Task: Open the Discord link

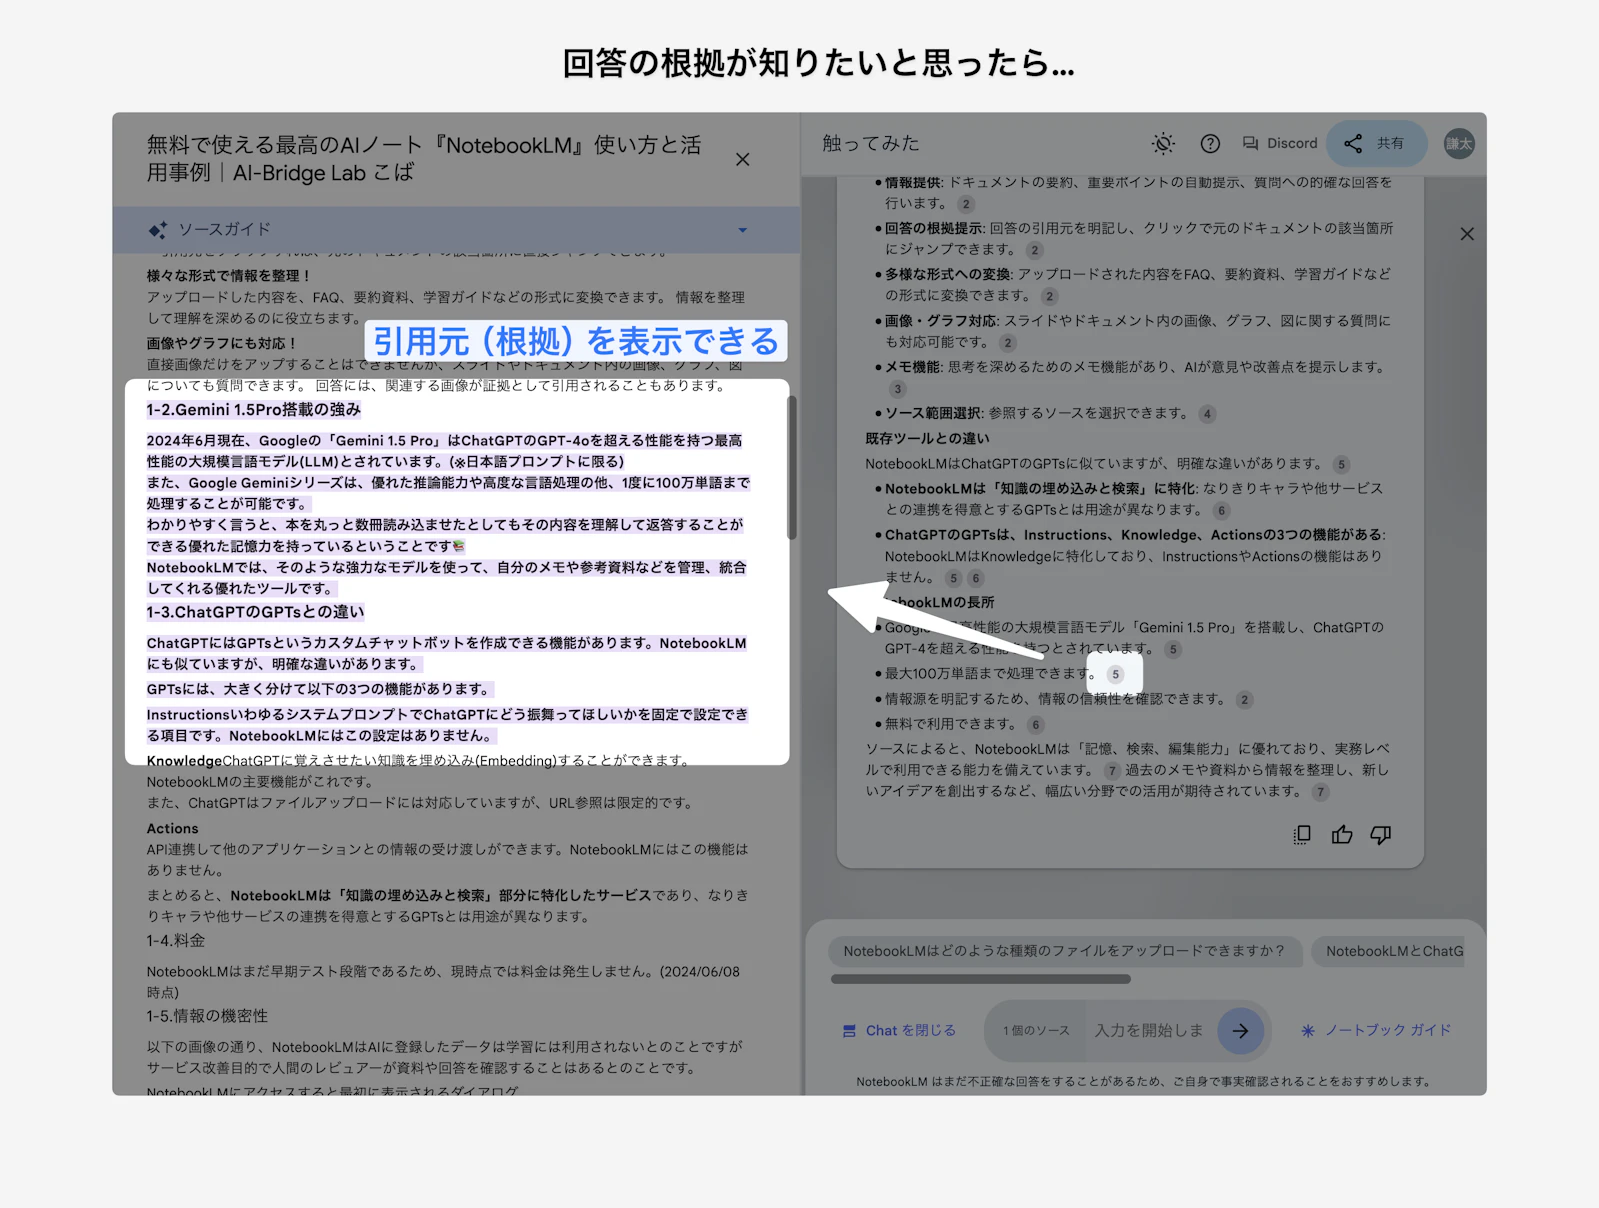Action: click(1280, 144)
